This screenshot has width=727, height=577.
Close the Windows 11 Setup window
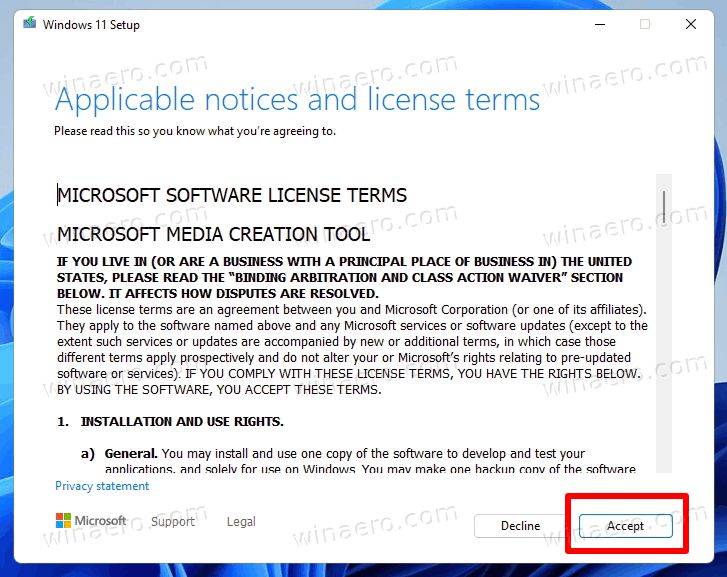pos(691,24)
